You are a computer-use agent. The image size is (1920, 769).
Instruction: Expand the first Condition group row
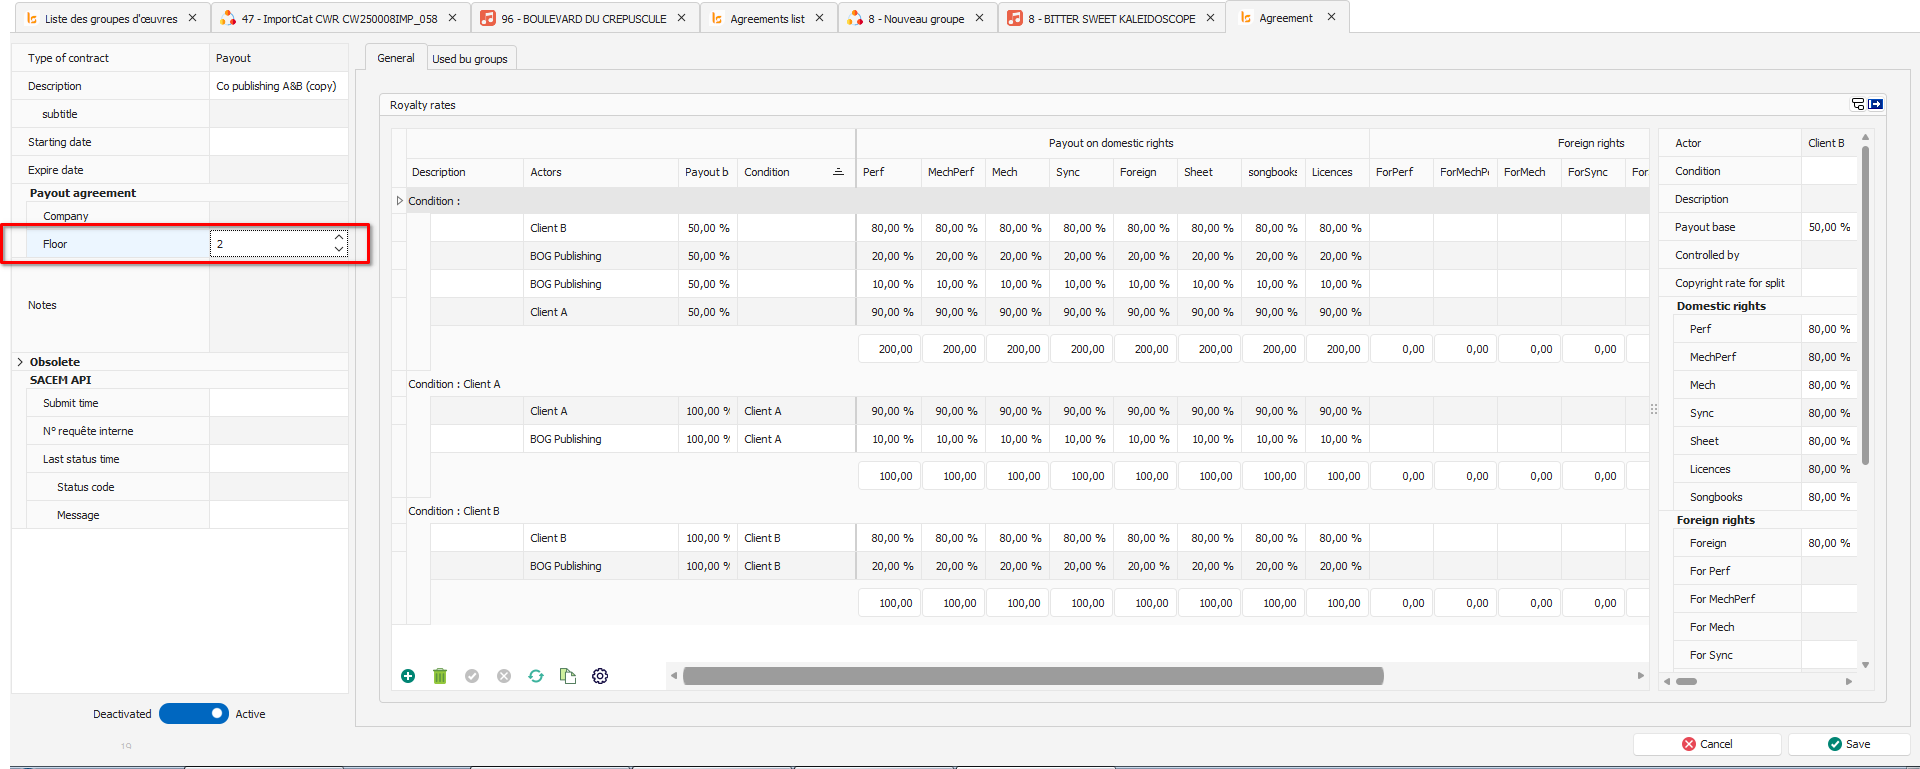coord(400,201)
